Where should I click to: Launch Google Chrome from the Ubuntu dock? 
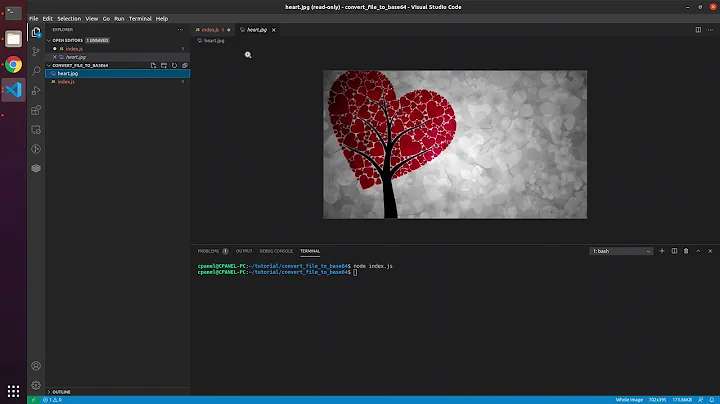click(13, 64)
